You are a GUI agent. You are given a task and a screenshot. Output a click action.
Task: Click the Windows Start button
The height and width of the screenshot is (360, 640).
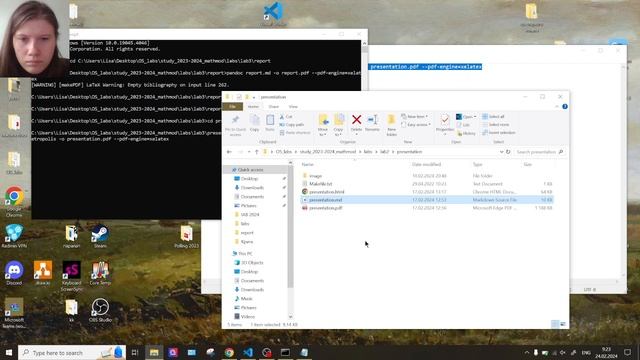click(x=9, y=352)
